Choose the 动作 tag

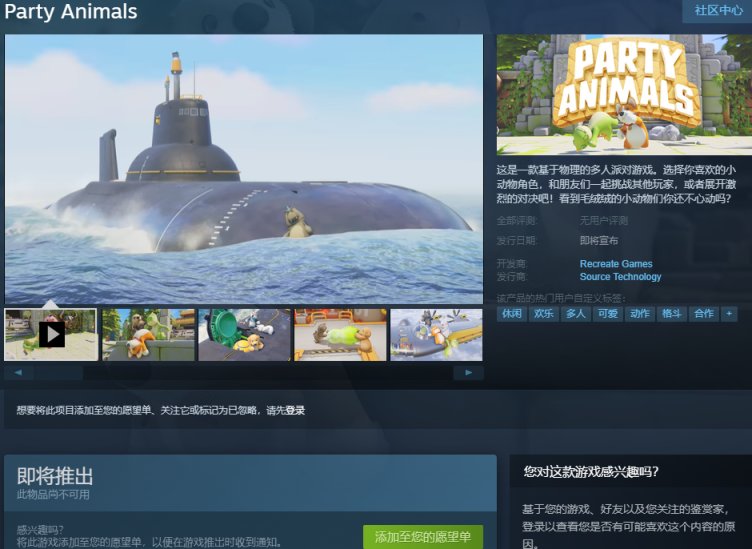tap(640, 313)
